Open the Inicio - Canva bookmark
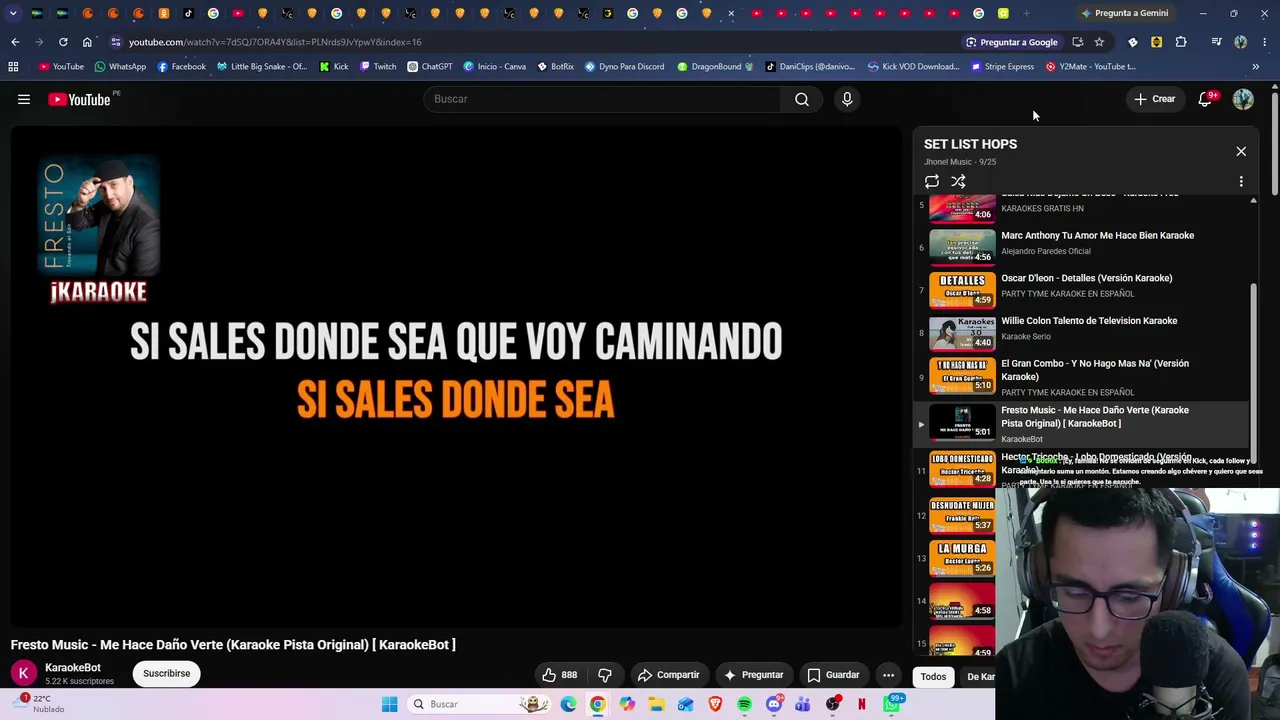 tap(494, 67)
